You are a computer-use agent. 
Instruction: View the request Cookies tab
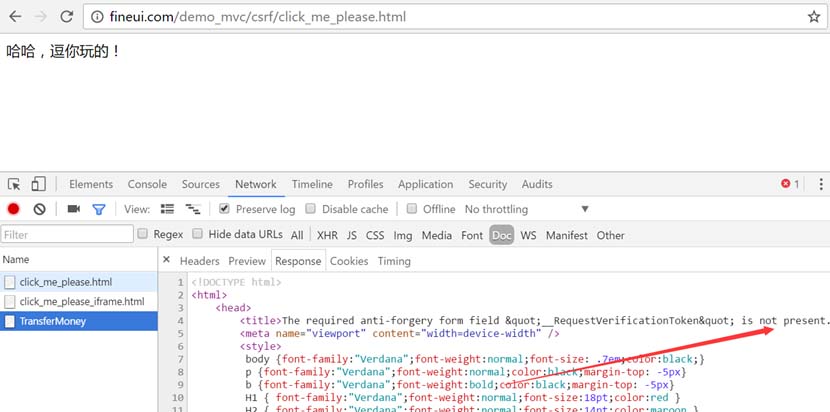tap(349, 261)
